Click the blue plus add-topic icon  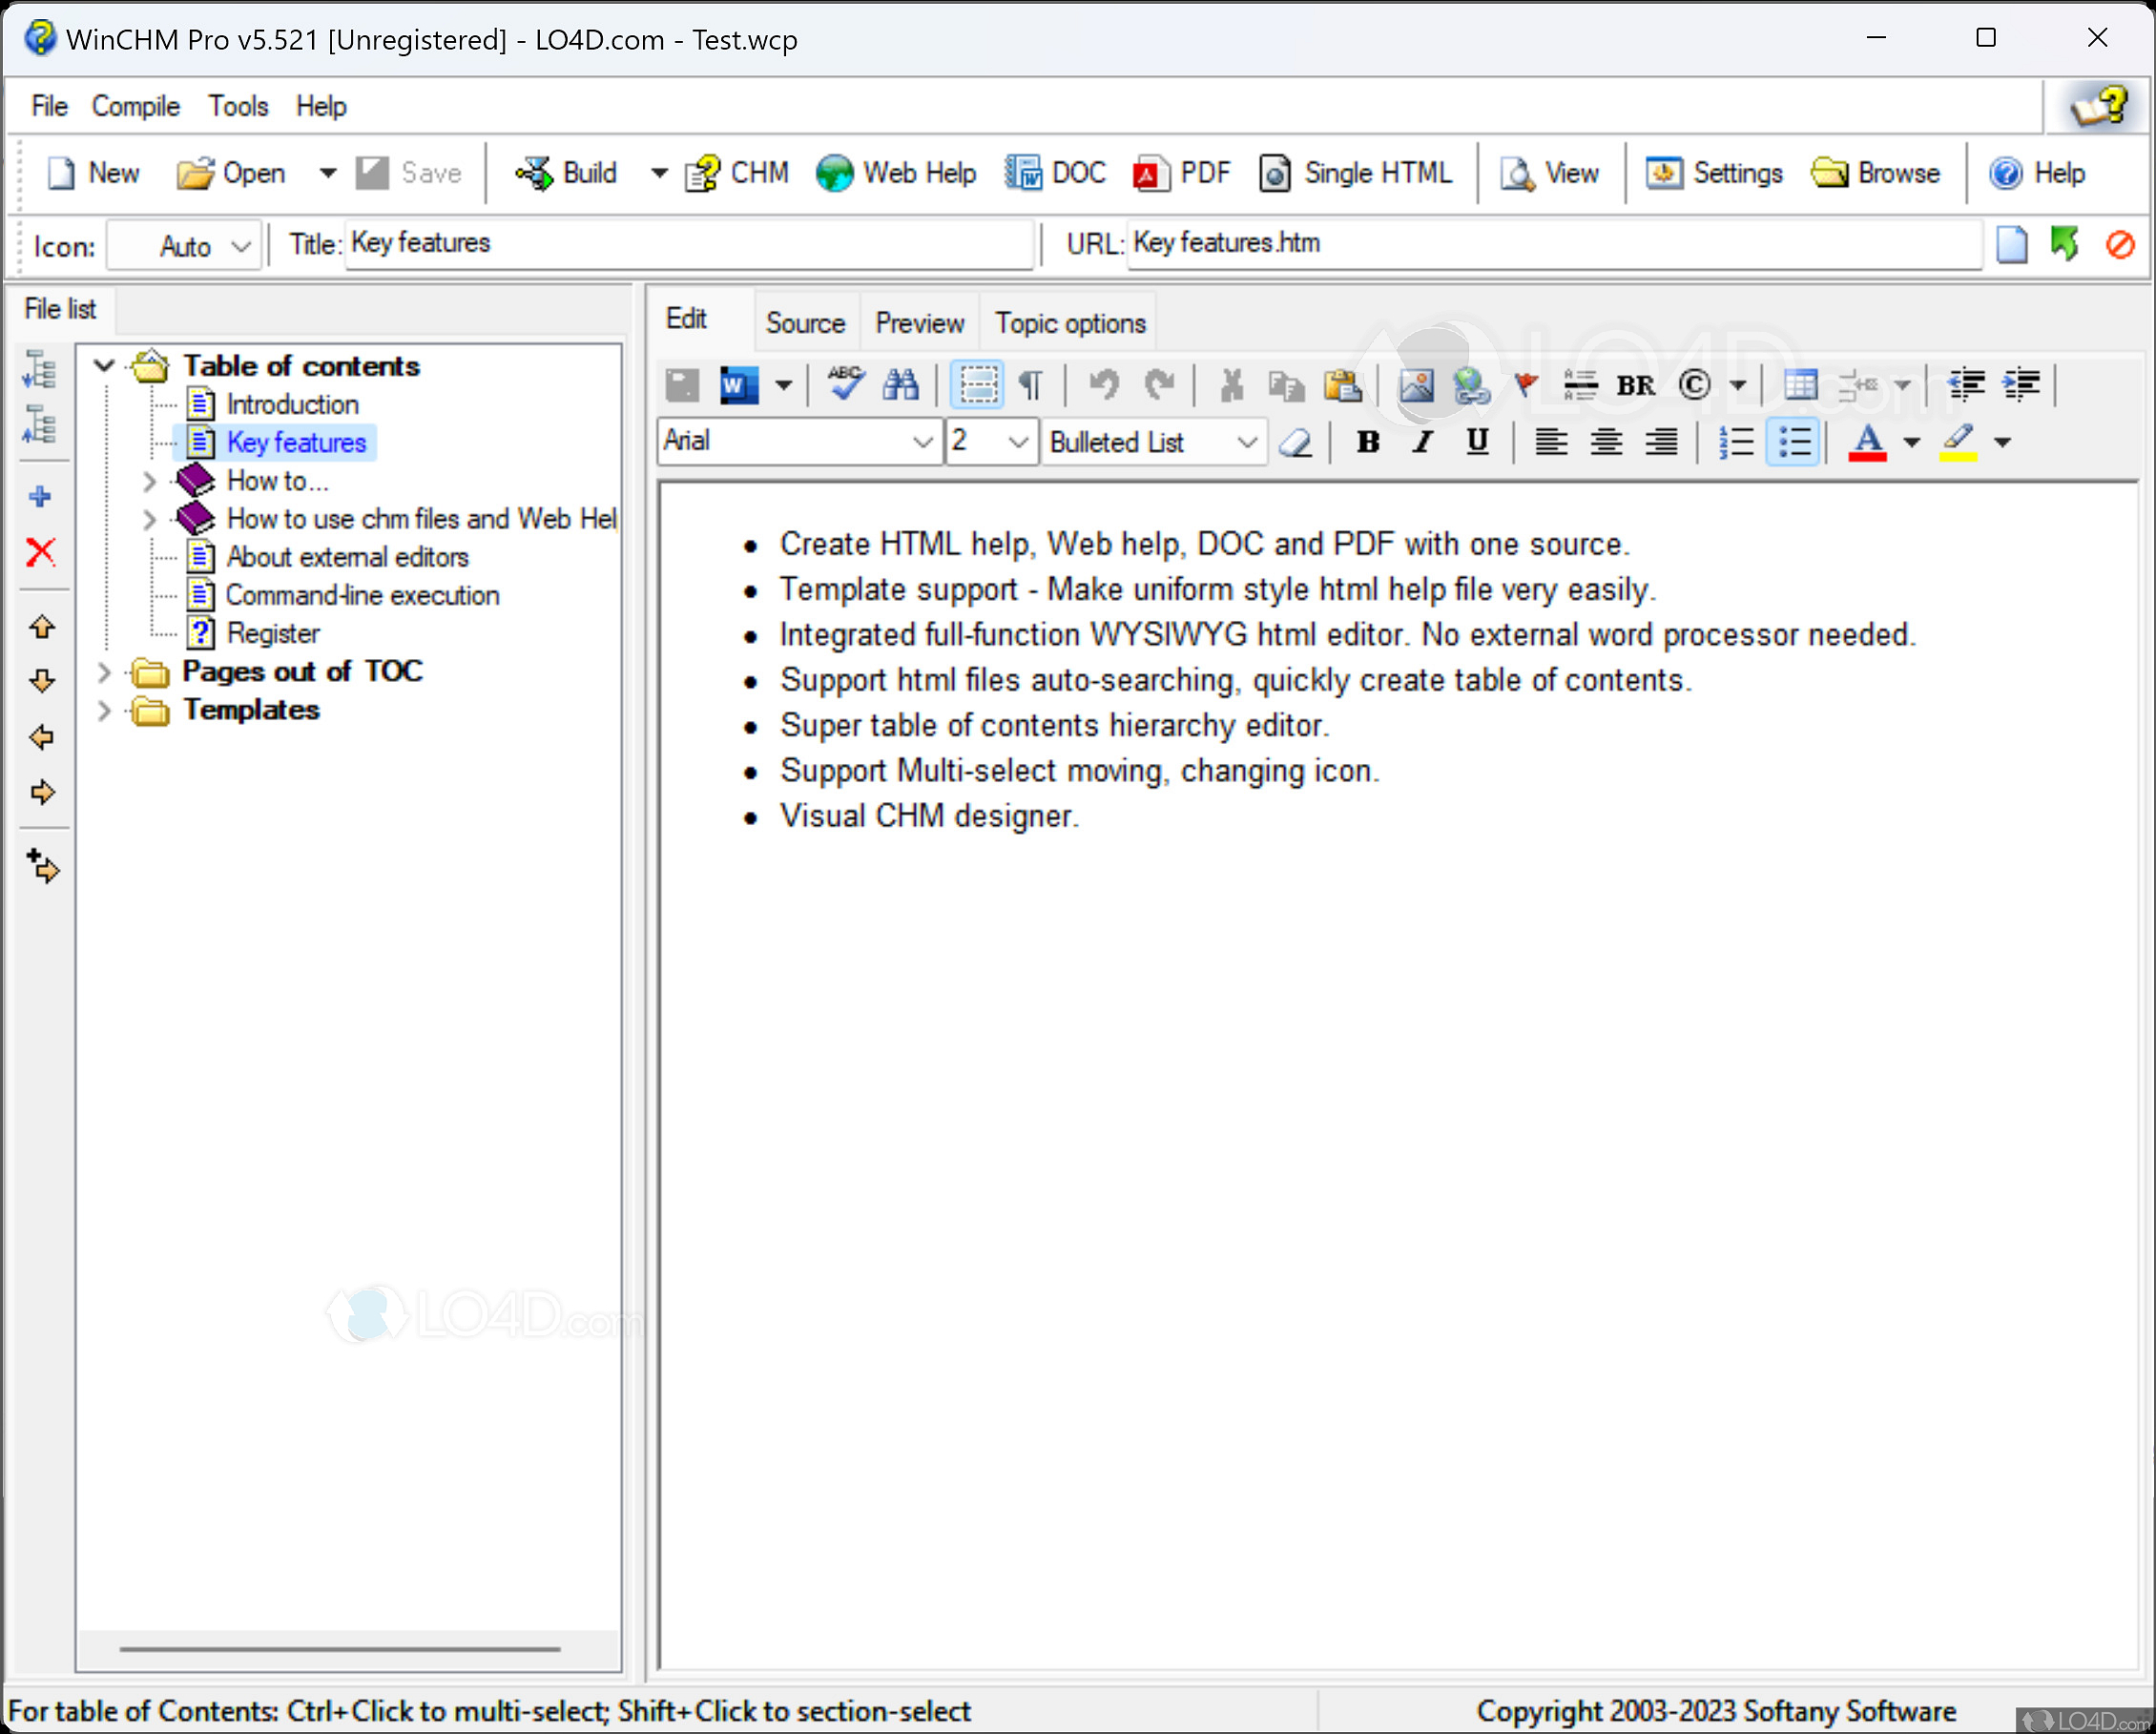click(x=41, y=496)
